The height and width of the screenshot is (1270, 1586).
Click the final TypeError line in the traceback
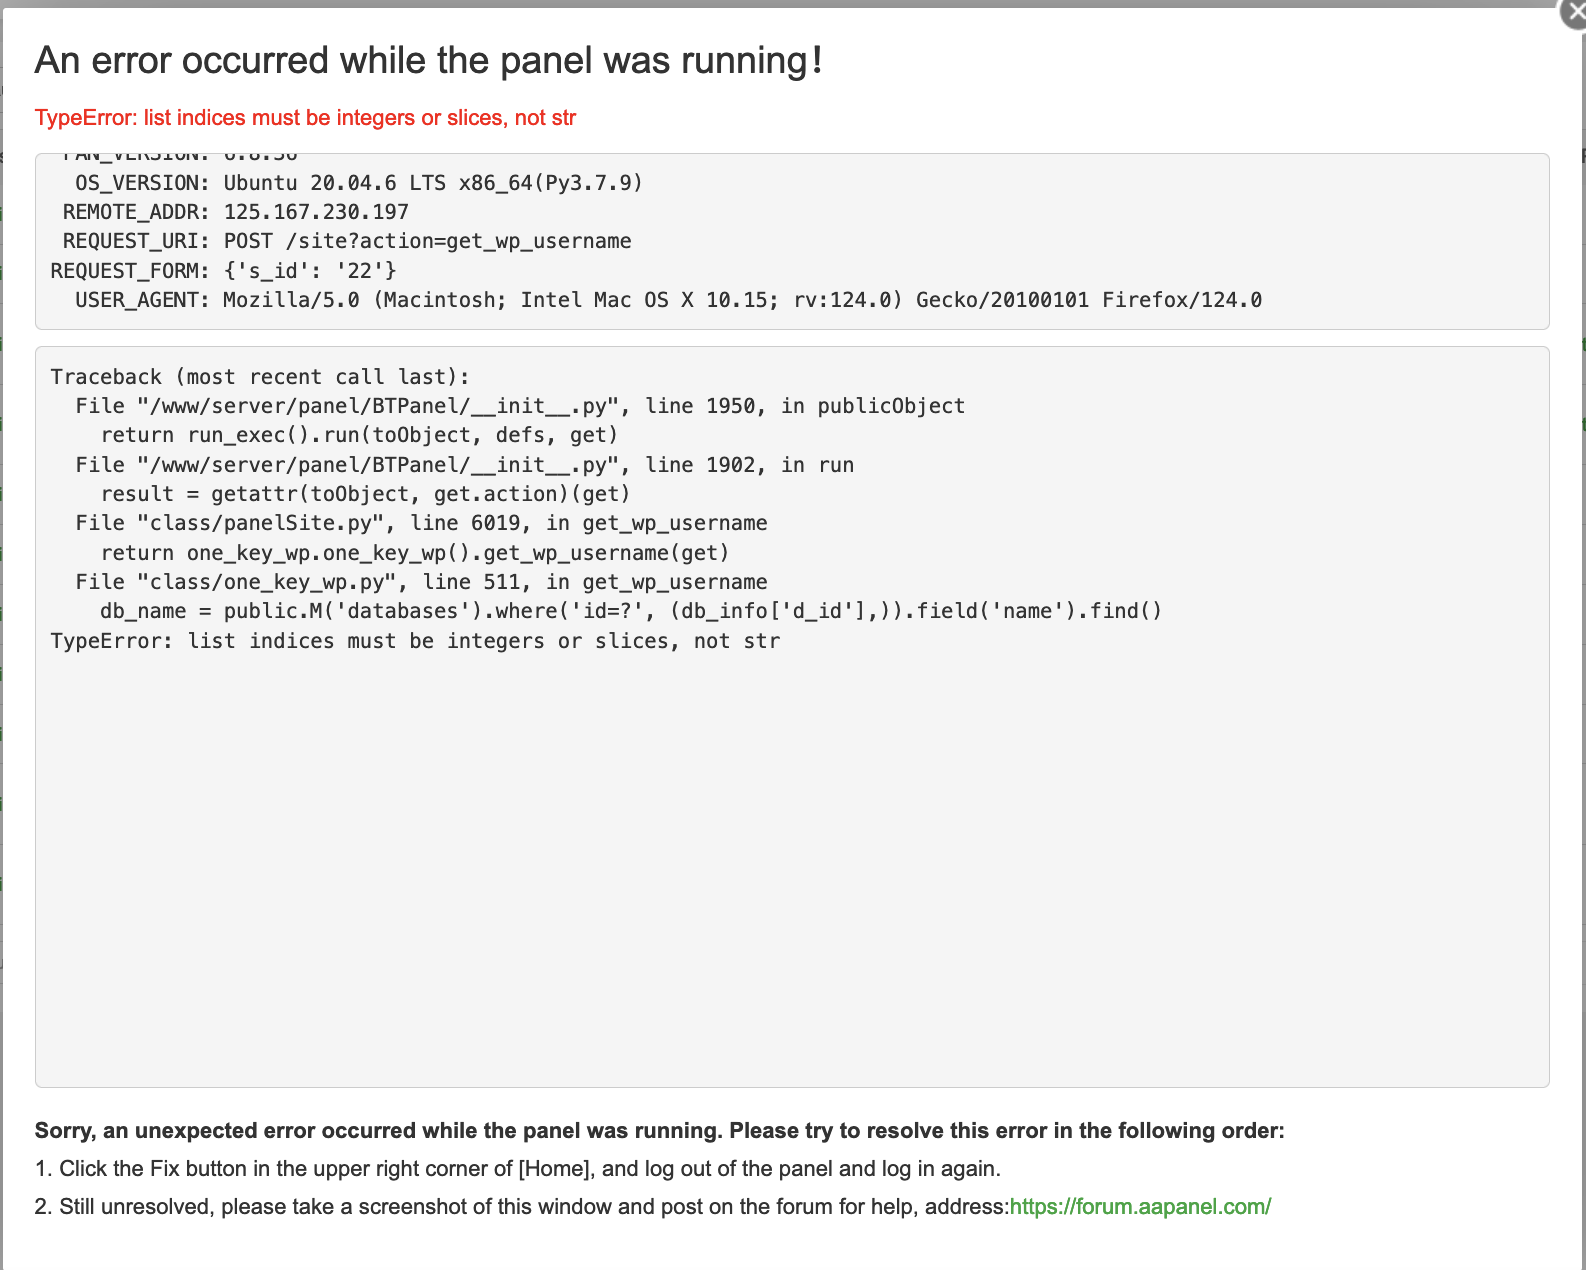415,641
